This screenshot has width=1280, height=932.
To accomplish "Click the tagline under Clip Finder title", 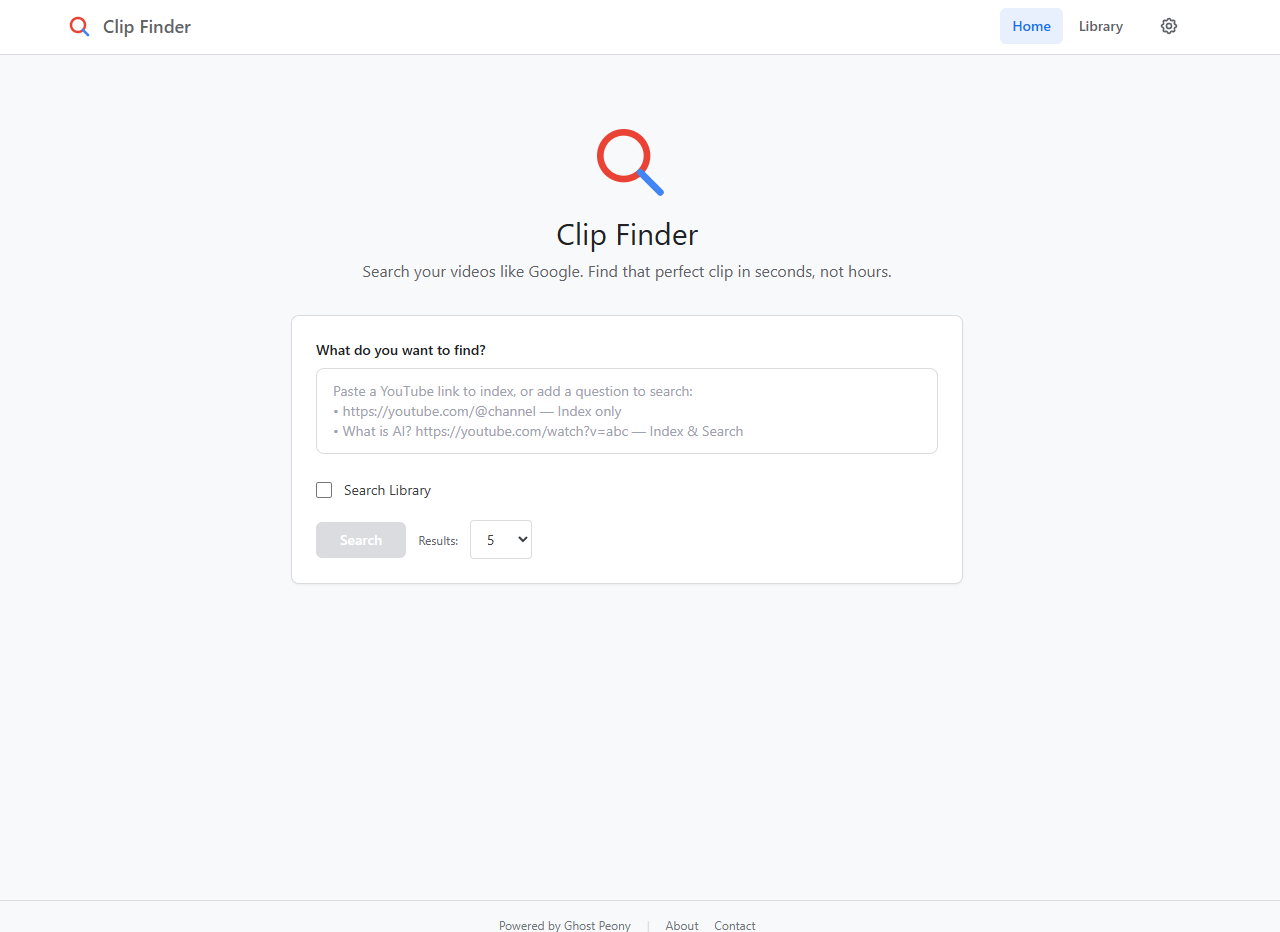I will (627, 271).
